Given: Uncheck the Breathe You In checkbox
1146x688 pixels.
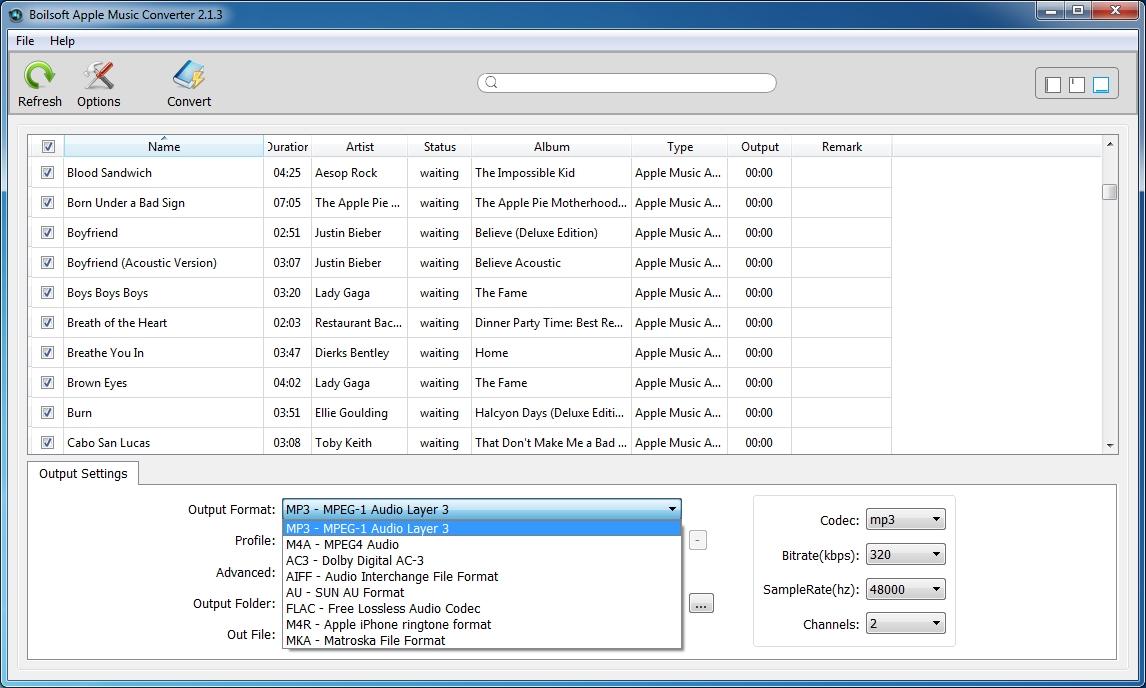Looking at the screenshot, I should pyautogui.click(x=48, y=352).
